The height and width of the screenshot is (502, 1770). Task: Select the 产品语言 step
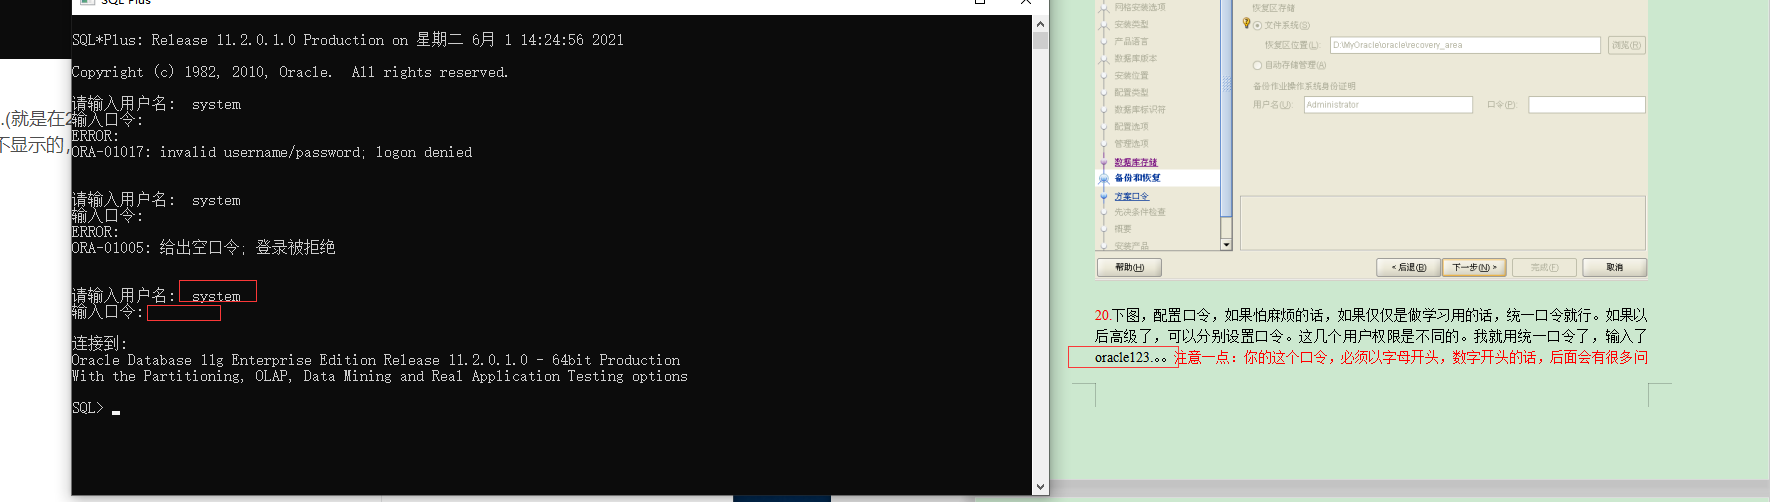tap(1131, 41)
